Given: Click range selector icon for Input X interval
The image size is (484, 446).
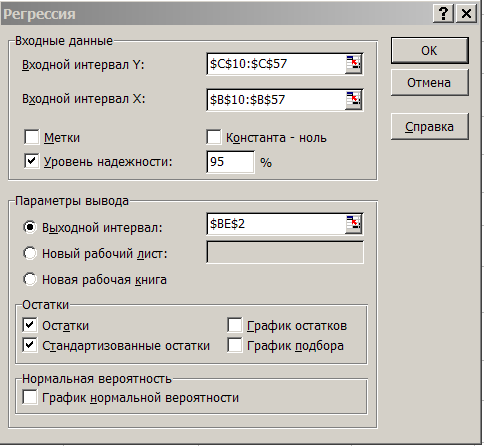Looking at the screenshot, I should click(x=353, y=100).
